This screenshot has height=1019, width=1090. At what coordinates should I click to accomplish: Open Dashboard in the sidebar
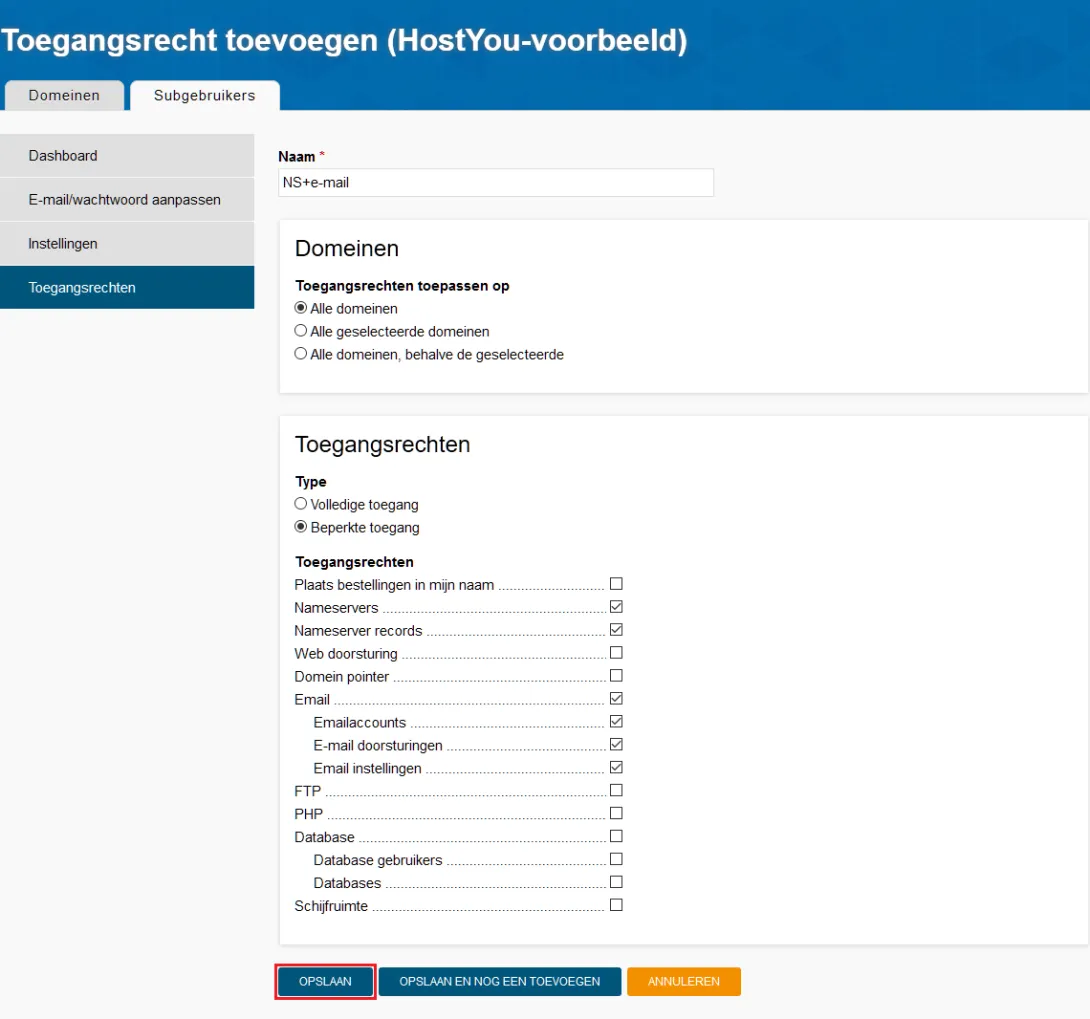tap(127, 156)
